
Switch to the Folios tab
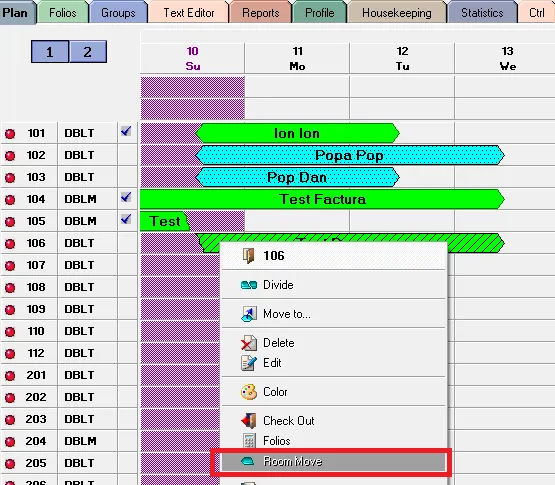[x=63, y=13]
